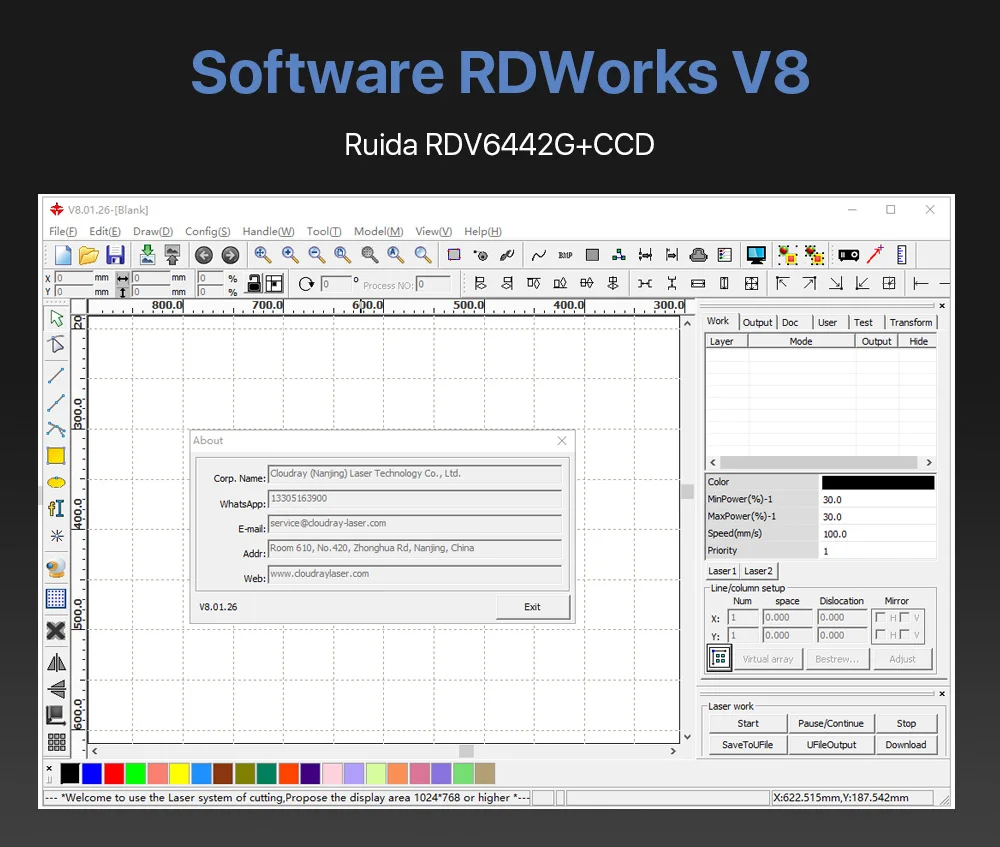Click the black X delete tool
Viewport: 1000px width, 847px height.
[56, 631]
